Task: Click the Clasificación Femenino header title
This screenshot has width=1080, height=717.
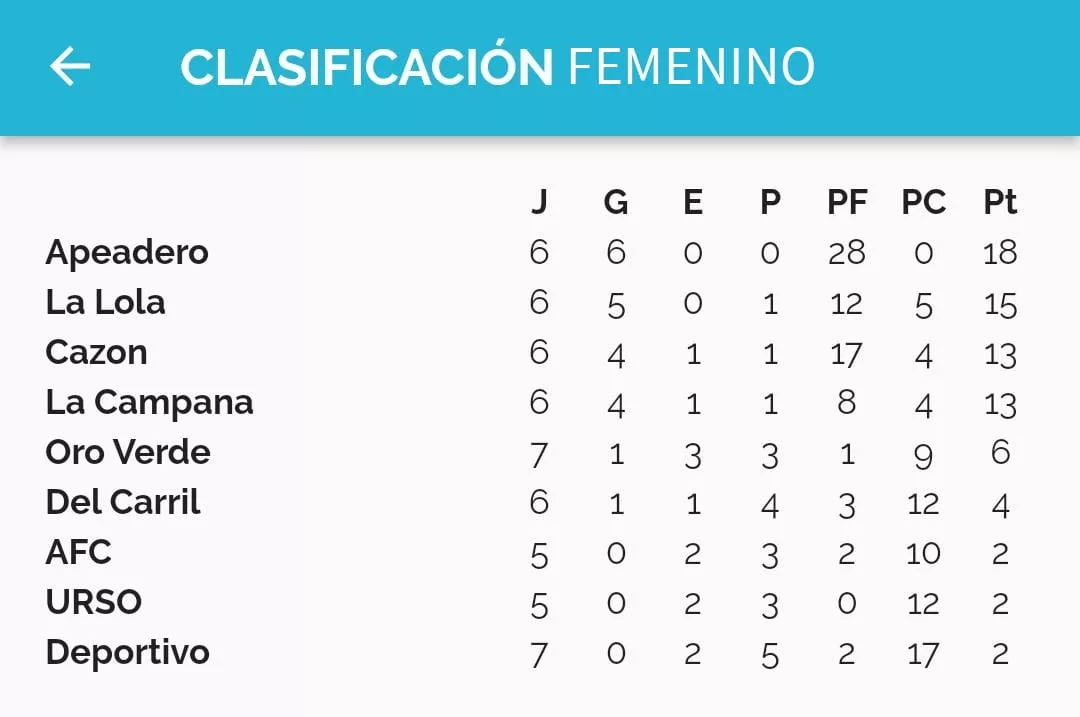Action: click(497, 67)
